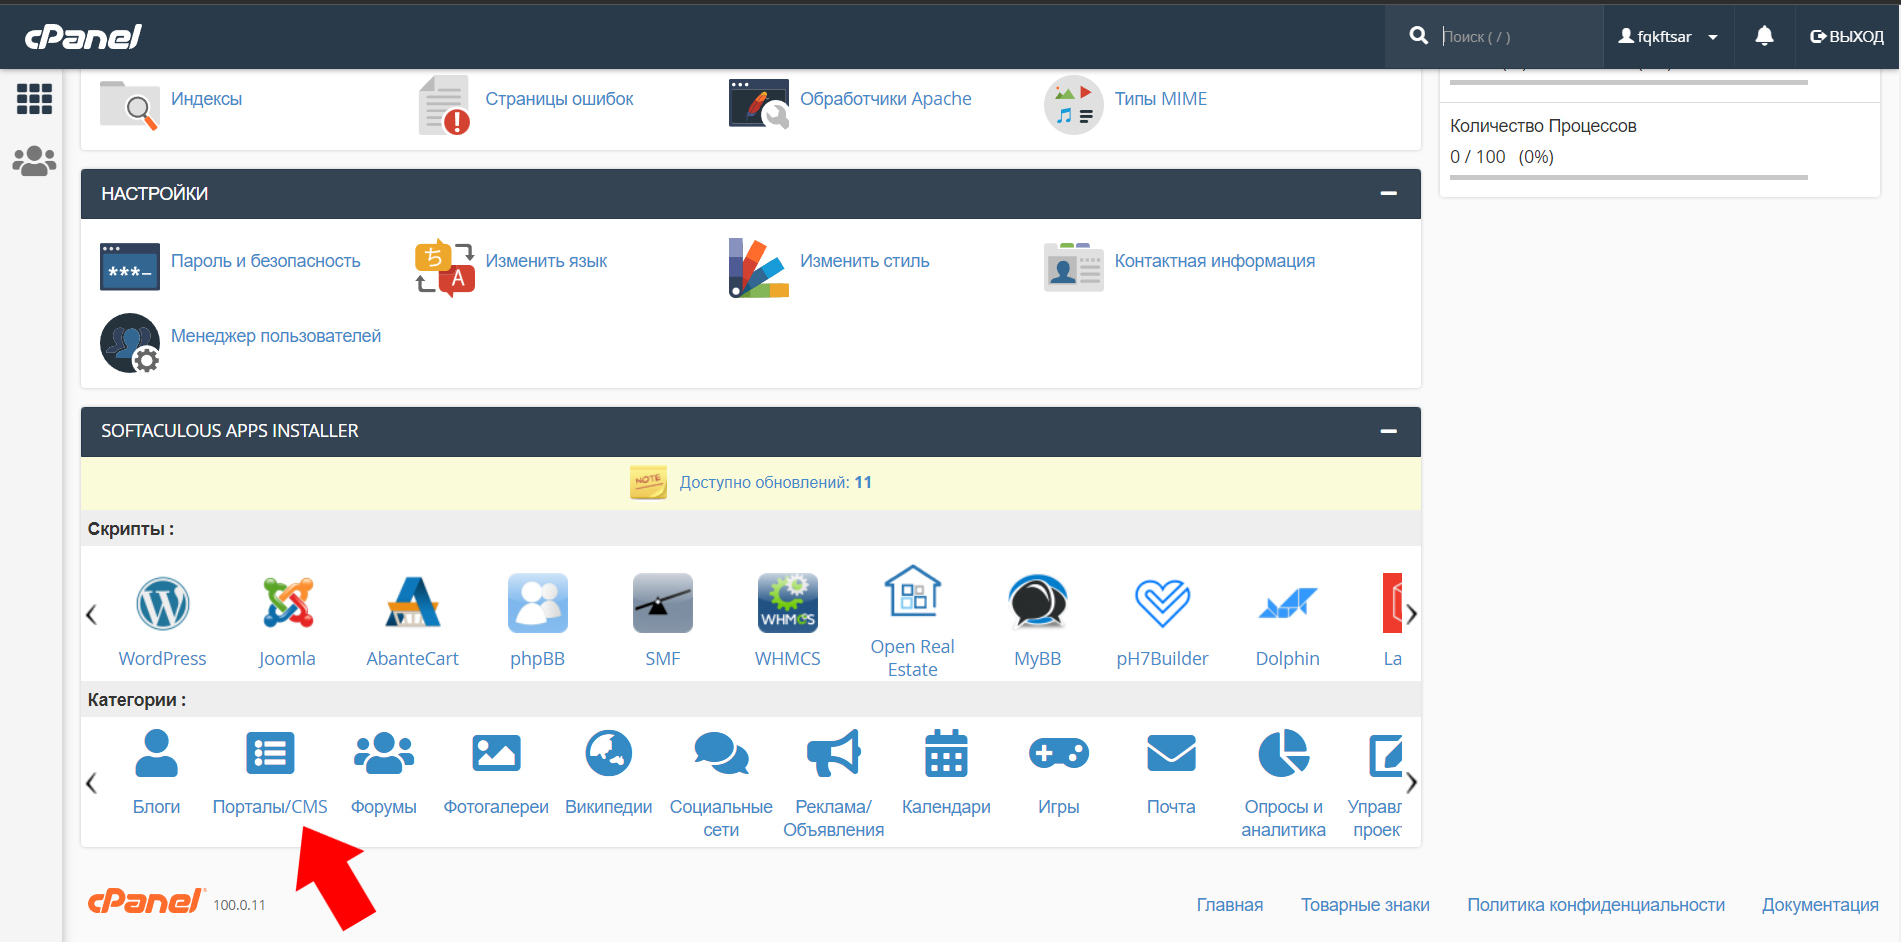Click the cPanel logo in the header
1901x942 pixels.
pos(83,37)
